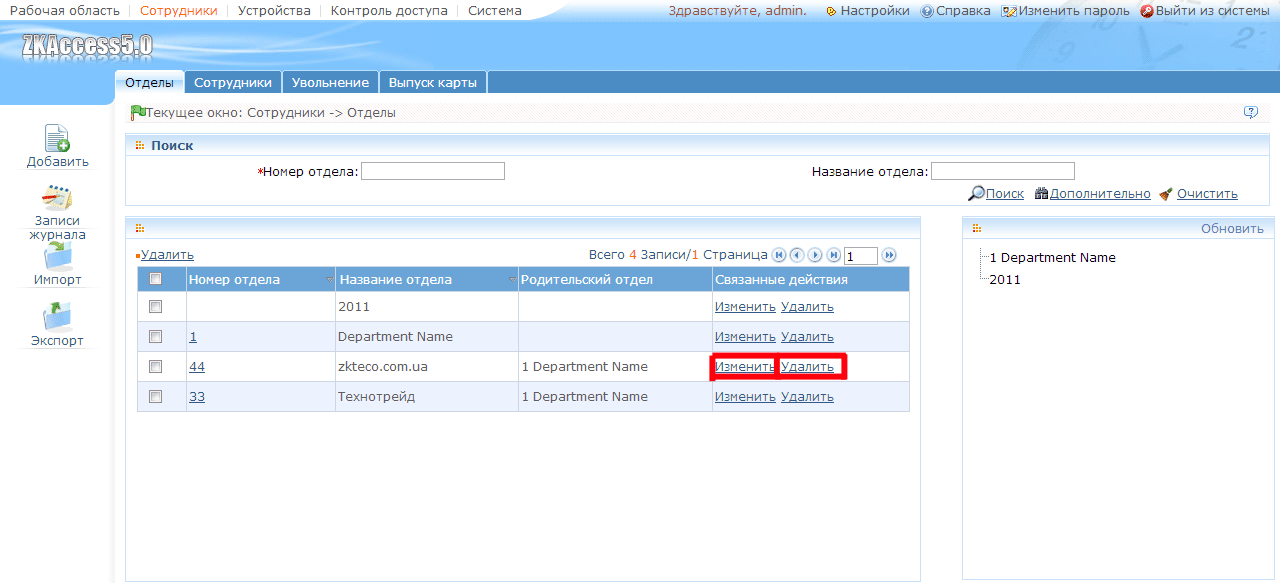
Task: Check the box for Department Name row
Action: 155,336
